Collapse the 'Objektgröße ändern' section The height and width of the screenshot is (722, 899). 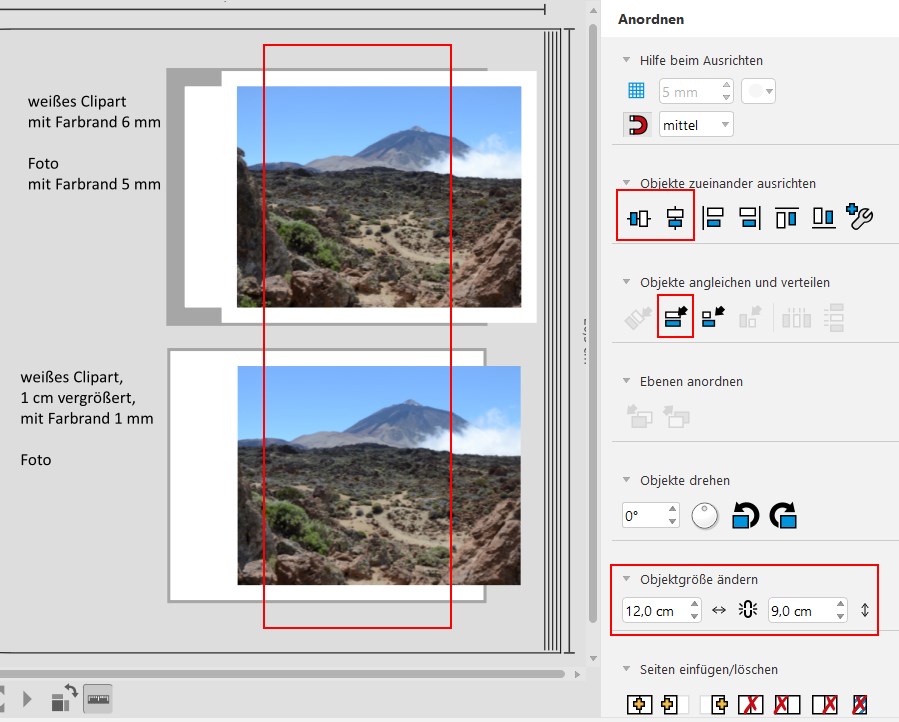point(627,579)
